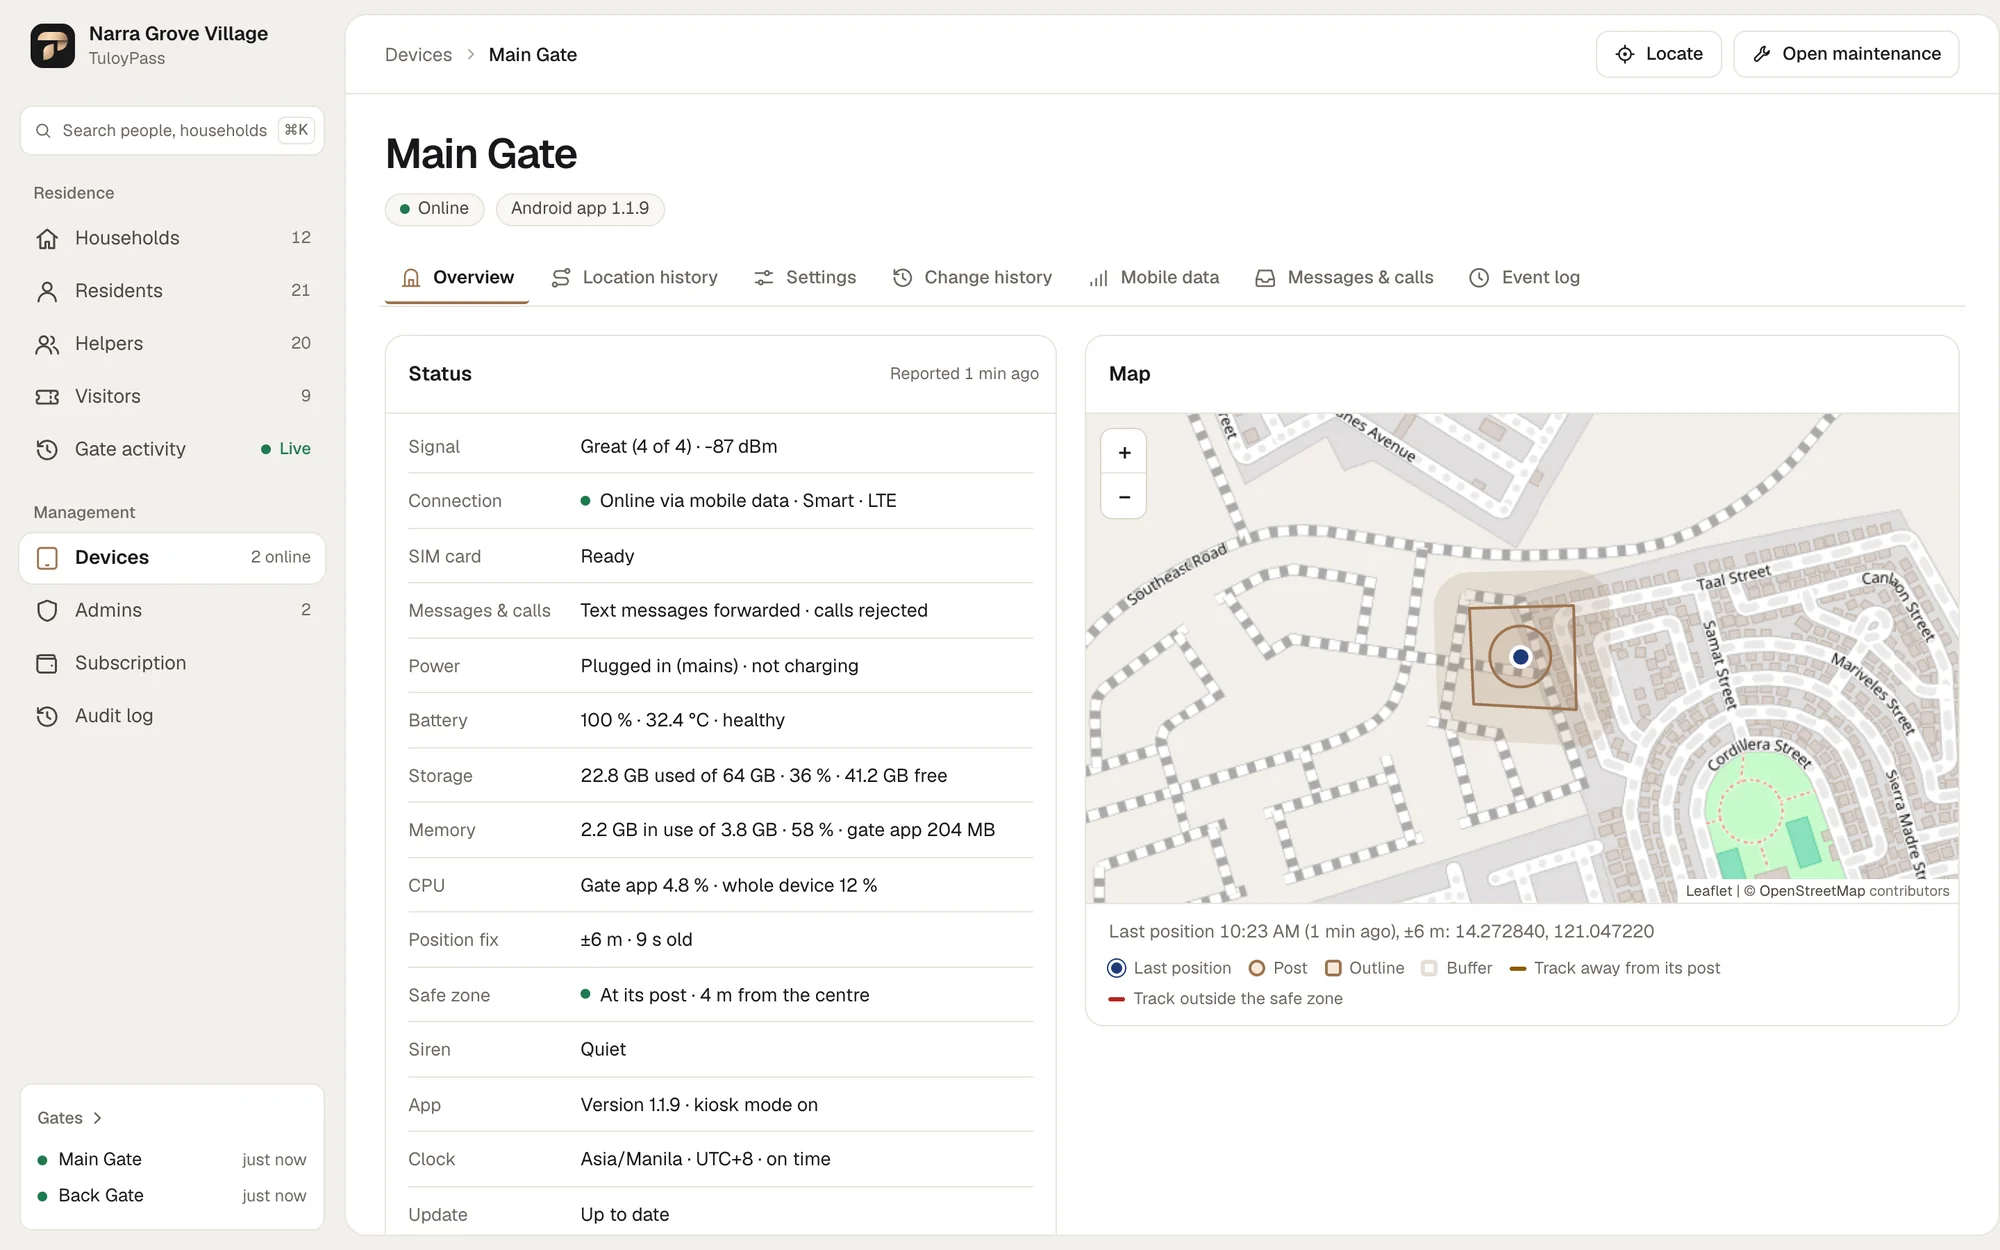Open the Event log tab
2000x1250 pixels.
(x=1525, y=278)
